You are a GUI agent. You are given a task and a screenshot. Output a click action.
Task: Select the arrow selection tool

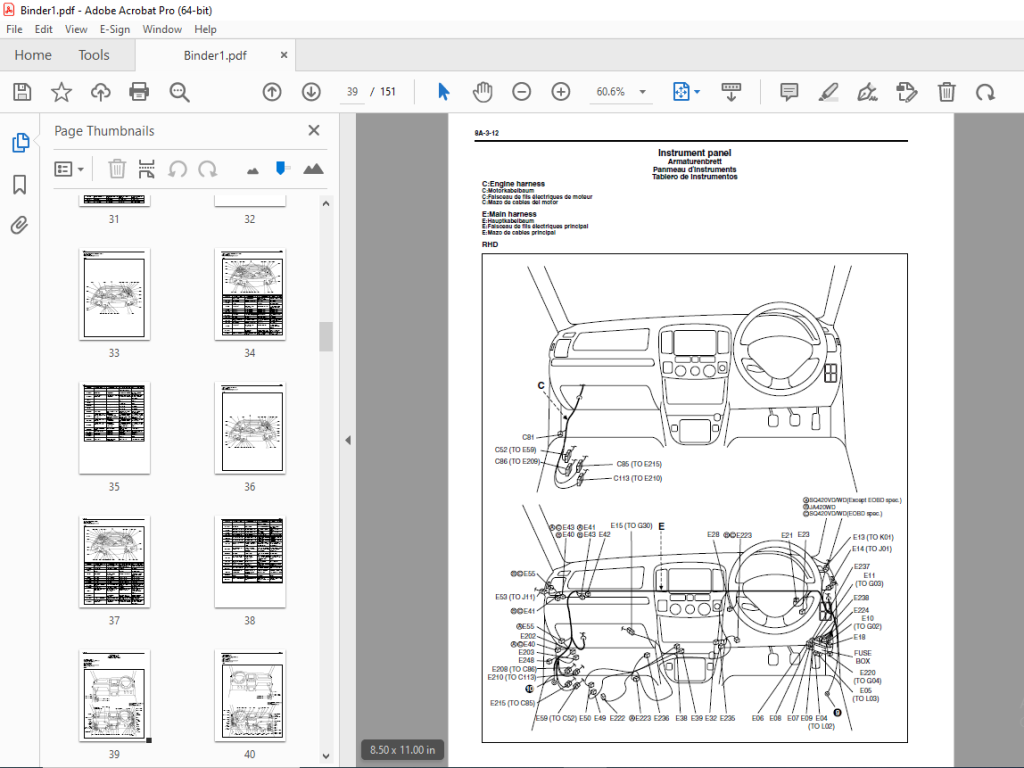coord(443,92)
